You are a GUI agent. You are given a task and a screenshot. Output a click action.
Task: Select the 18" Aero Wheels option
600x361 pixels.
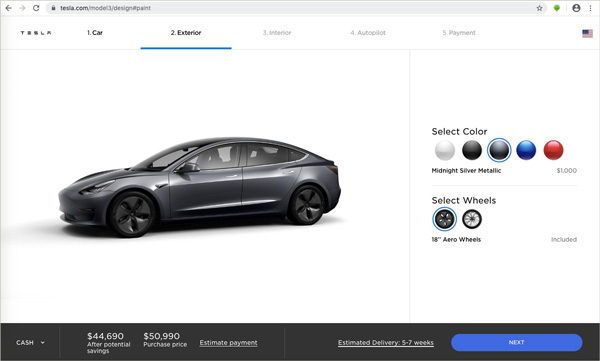(x=445, y=219)
